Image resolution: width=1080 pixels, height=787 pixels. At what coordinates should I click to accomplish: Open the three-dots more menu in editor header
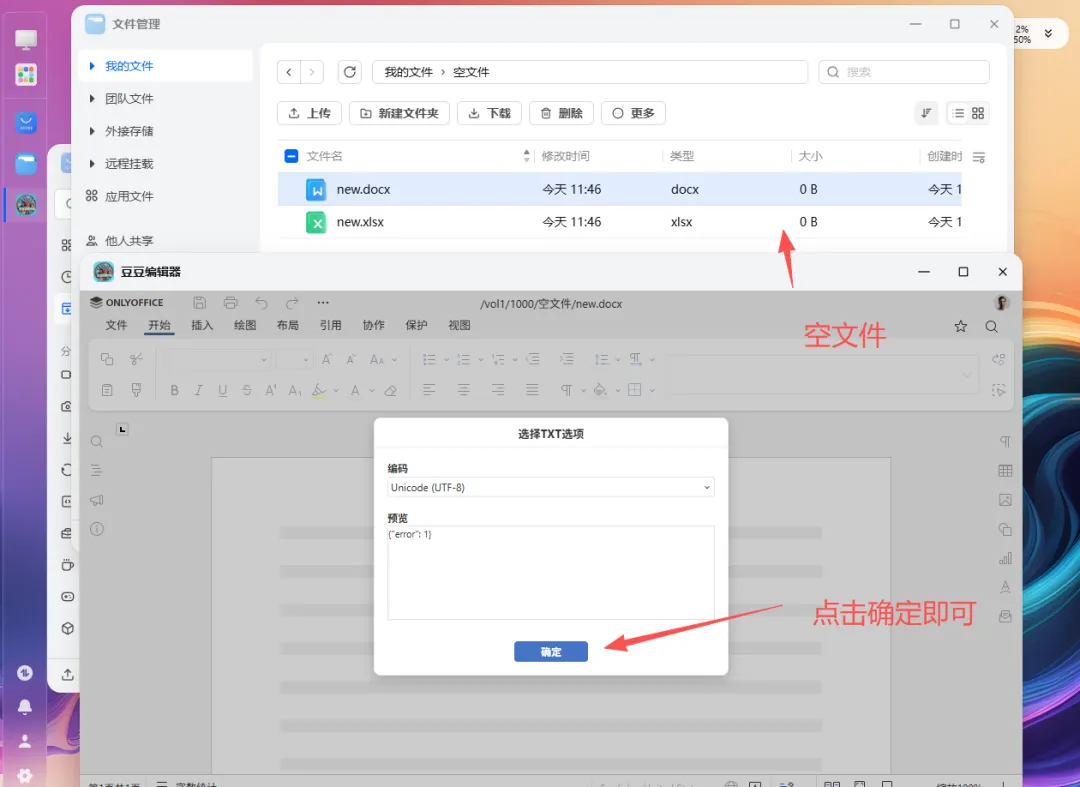(x=323, y=303)
